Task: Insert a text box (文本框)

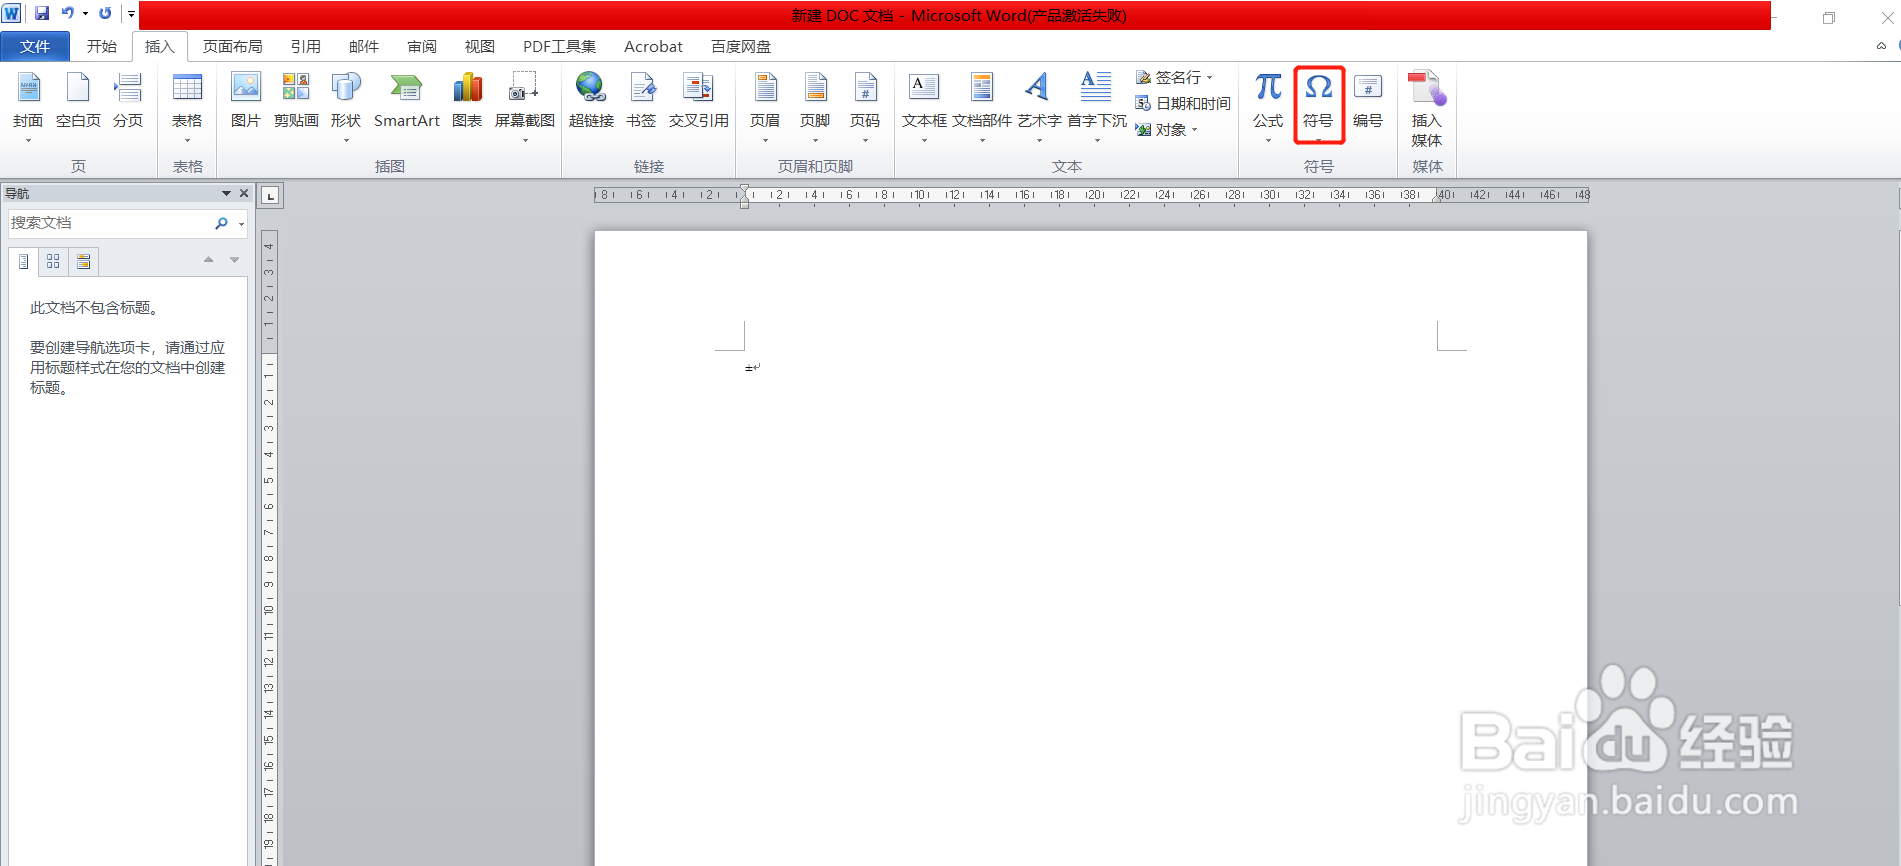Action: click(924, 105)
